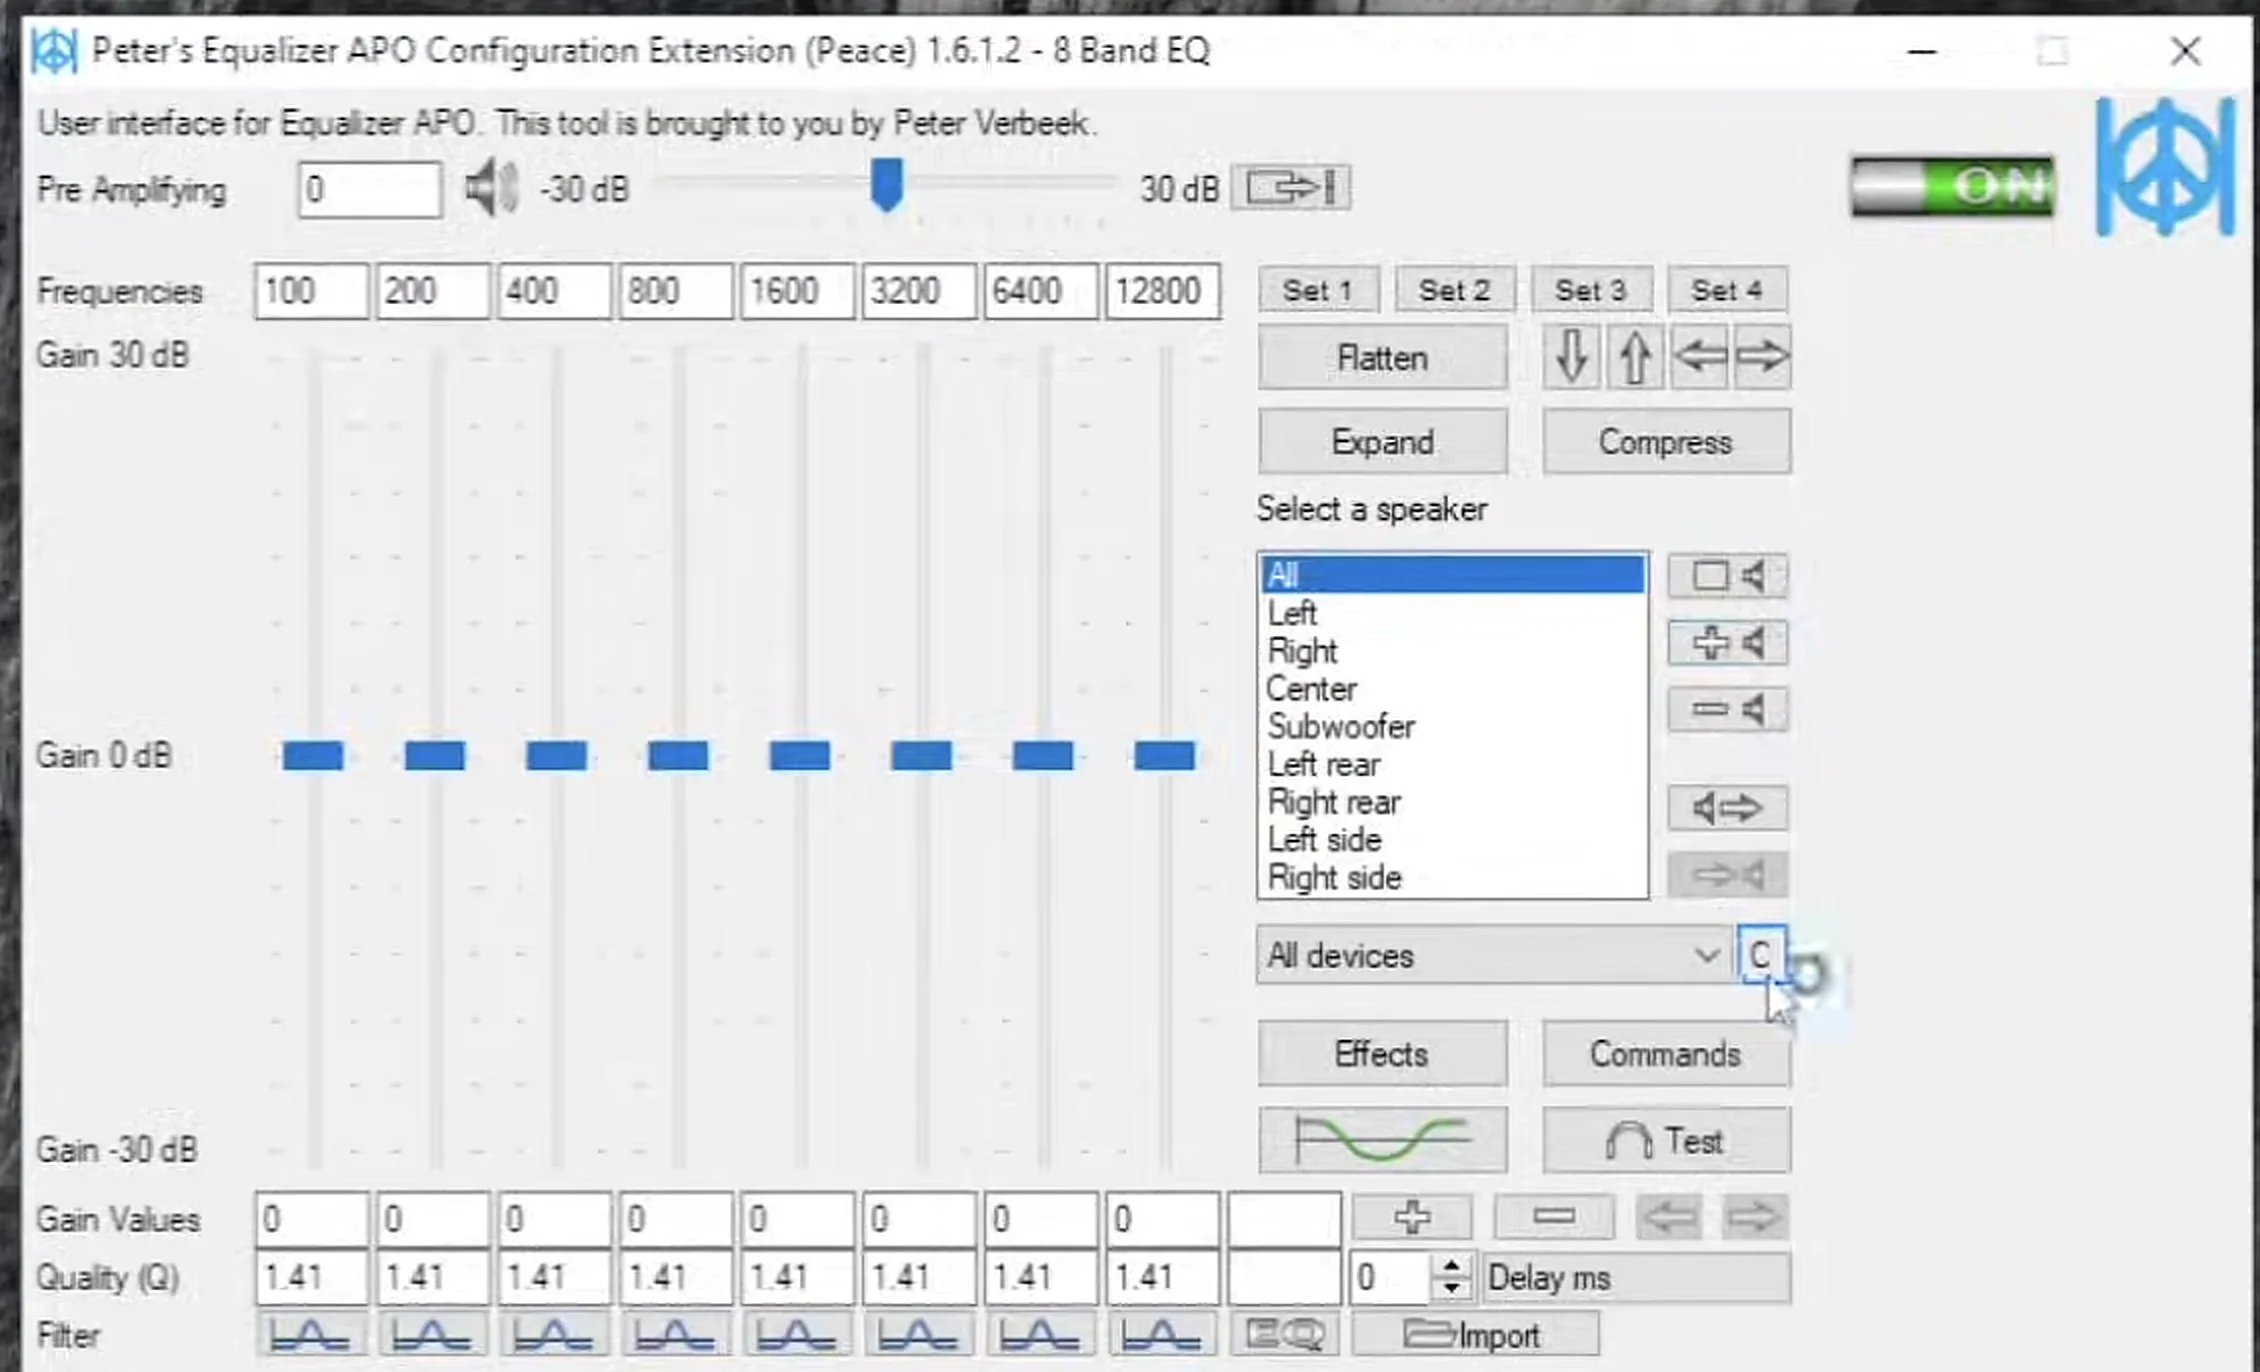
Task: Click the plus add band button
Action: click(x=1412, y=1217)
